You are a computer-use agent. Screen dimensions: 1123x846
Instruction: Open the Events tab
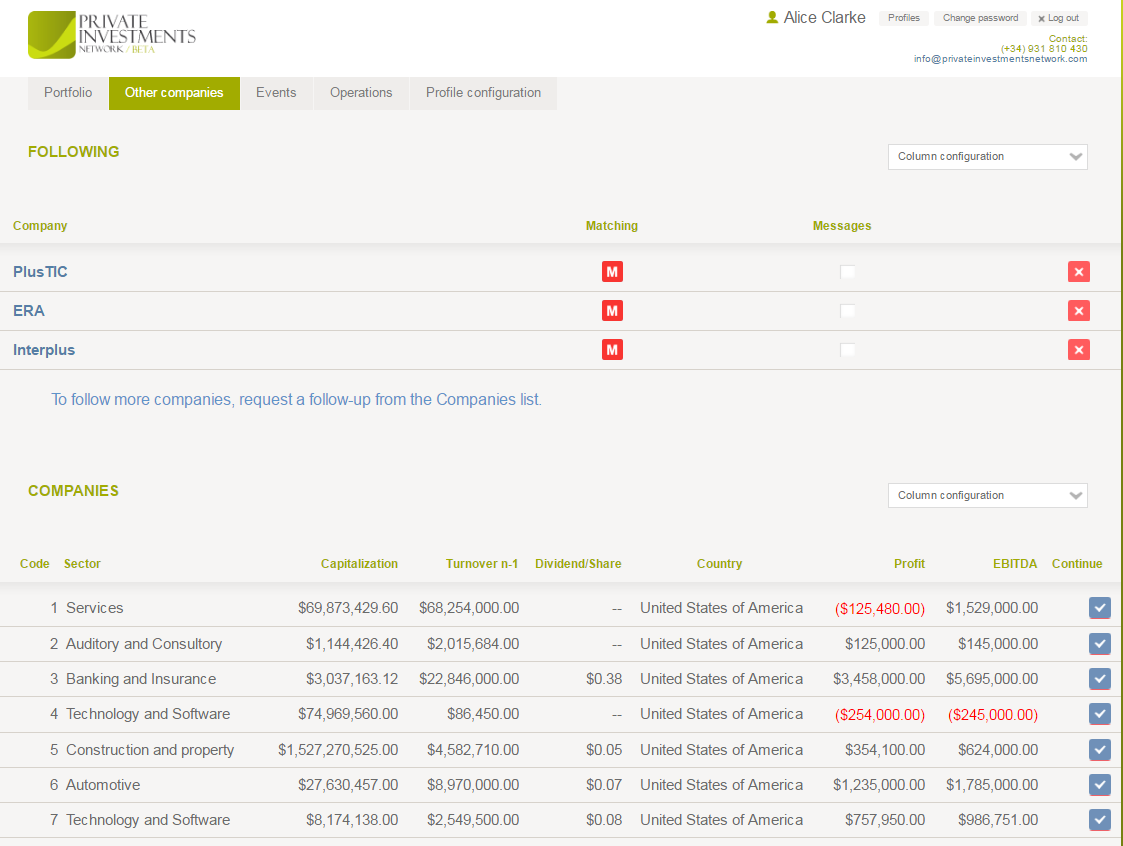pyautogui.click(x=276, y=93)
